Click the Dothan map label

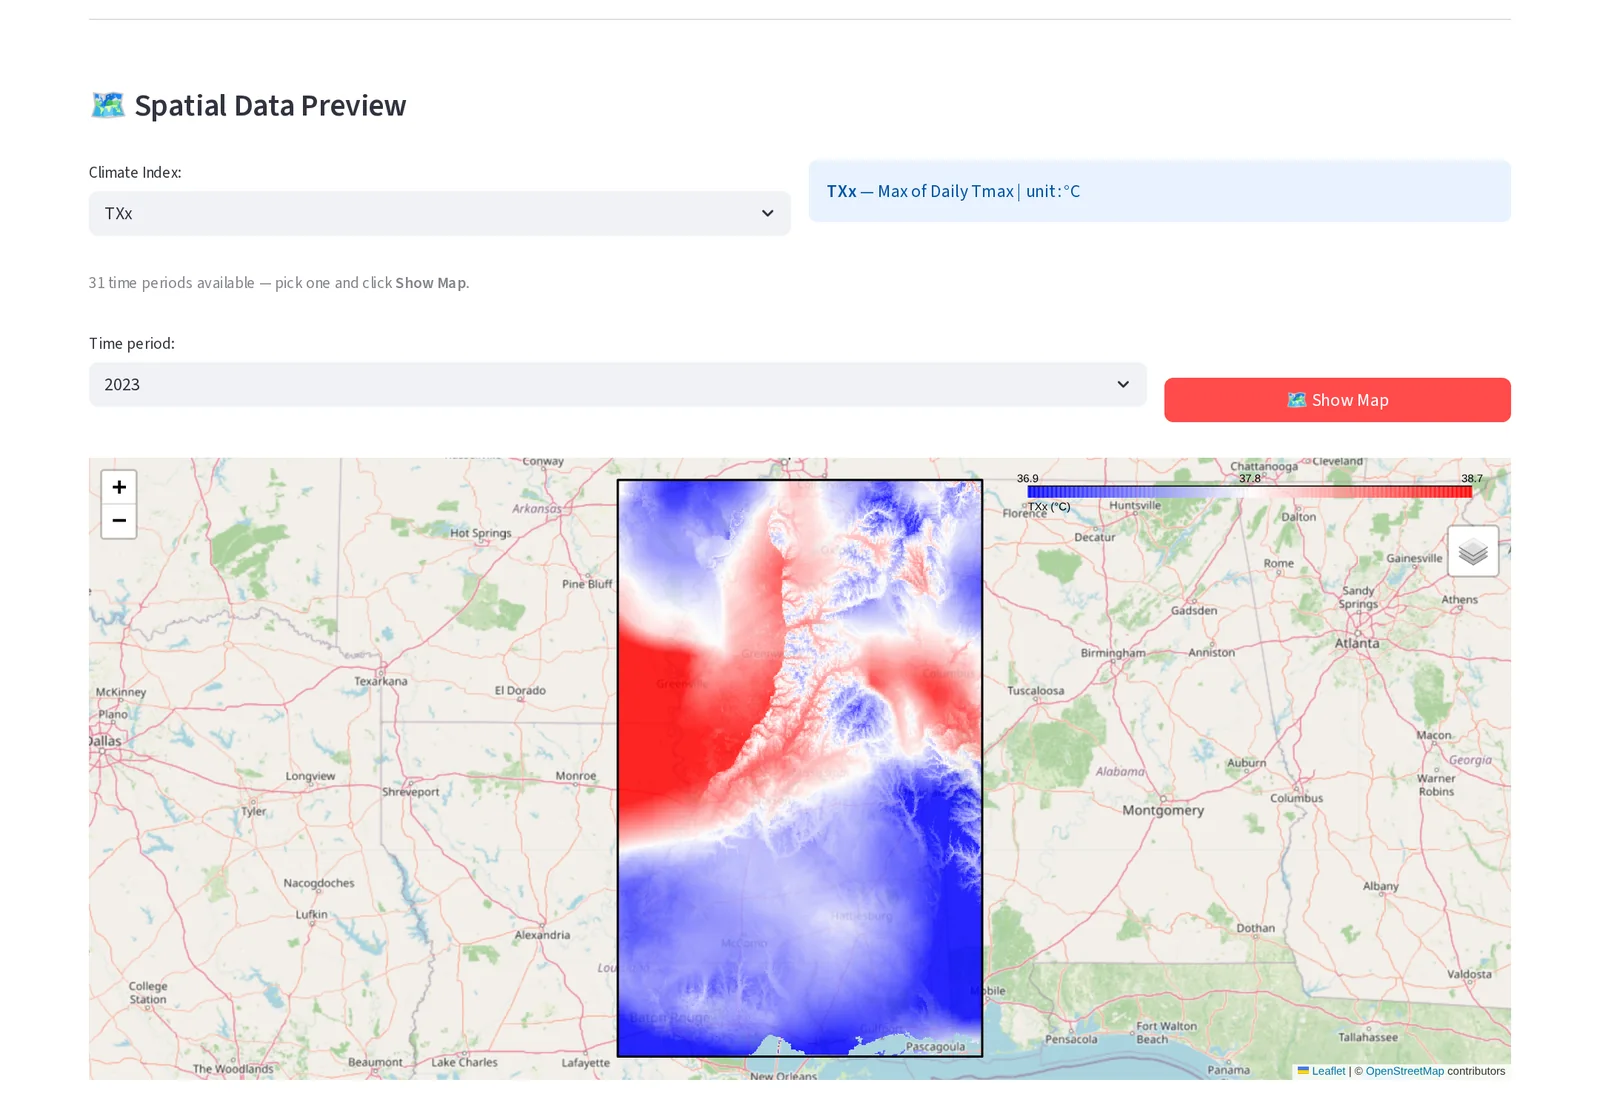[x=1255, y=929]
